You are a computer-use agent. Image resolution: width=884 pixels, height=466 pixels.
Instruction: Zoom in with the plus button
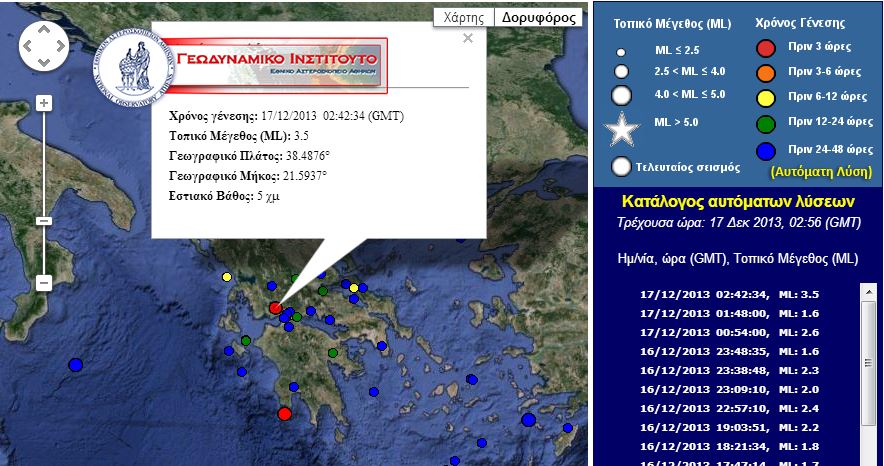tap(43, 103)
